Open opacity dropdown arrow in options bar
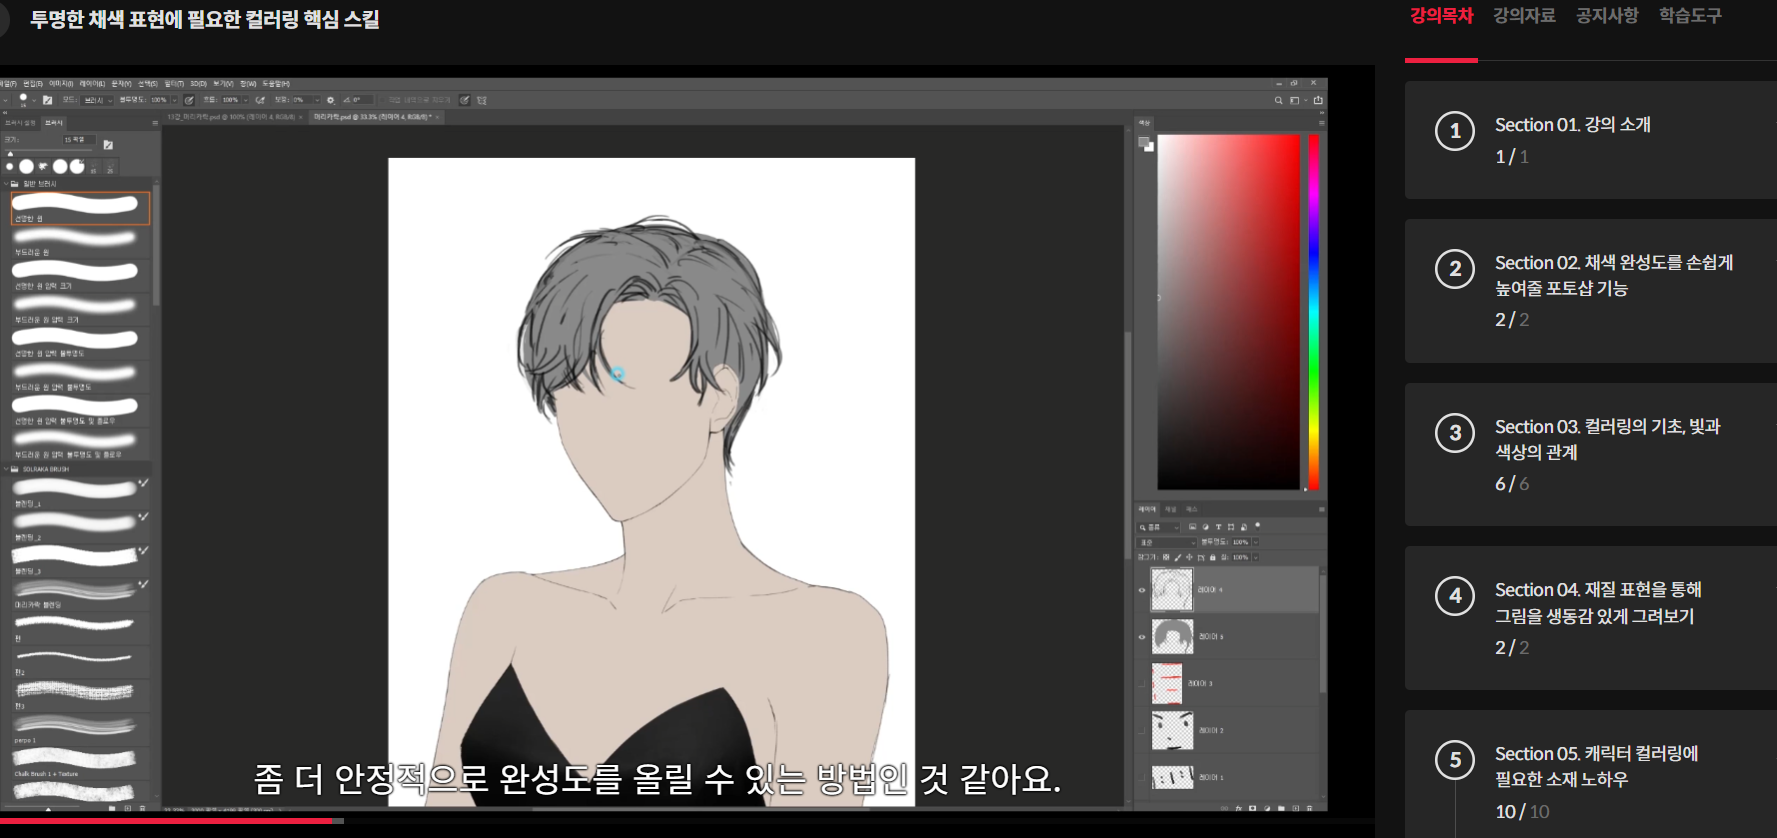 (x=174, y=100)
